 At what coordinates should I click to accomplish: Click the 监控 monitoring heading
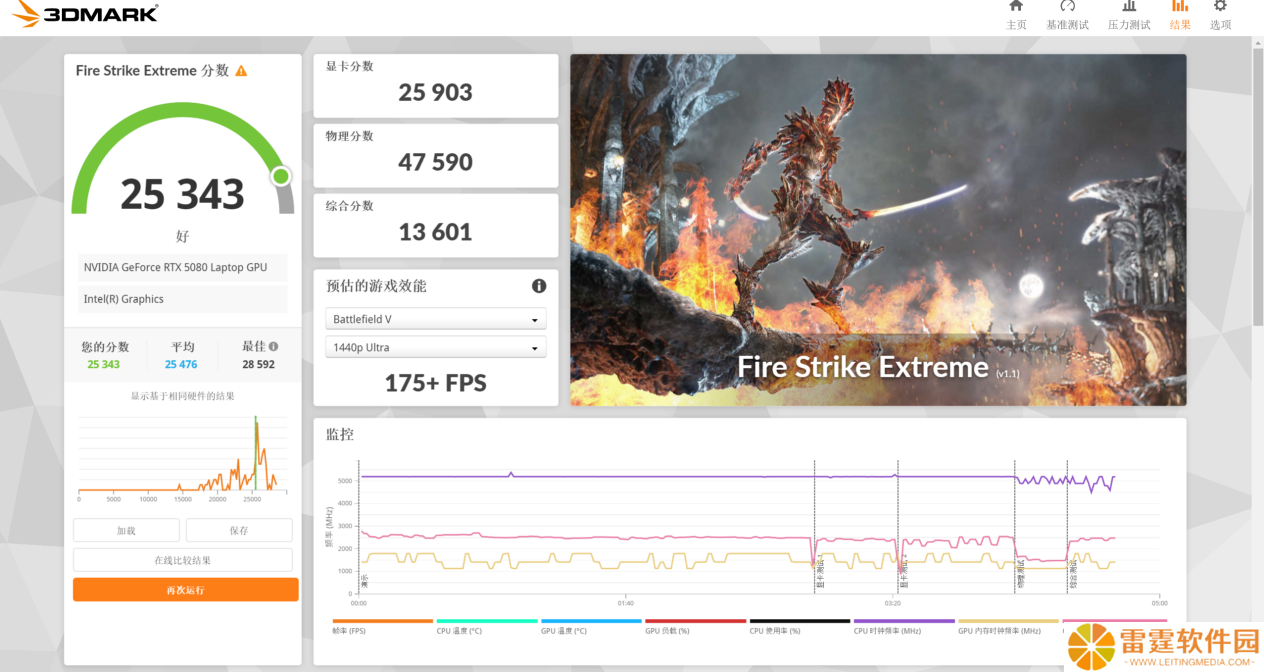(340, 435)
